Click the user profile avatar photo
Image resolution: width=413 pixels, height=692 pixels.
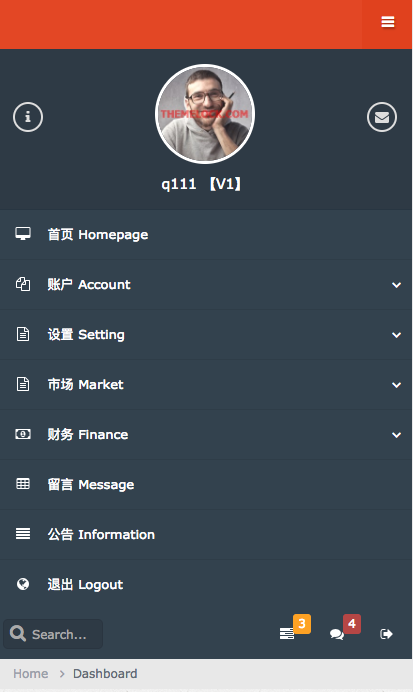pyautogui.click(x=205, y=114)
